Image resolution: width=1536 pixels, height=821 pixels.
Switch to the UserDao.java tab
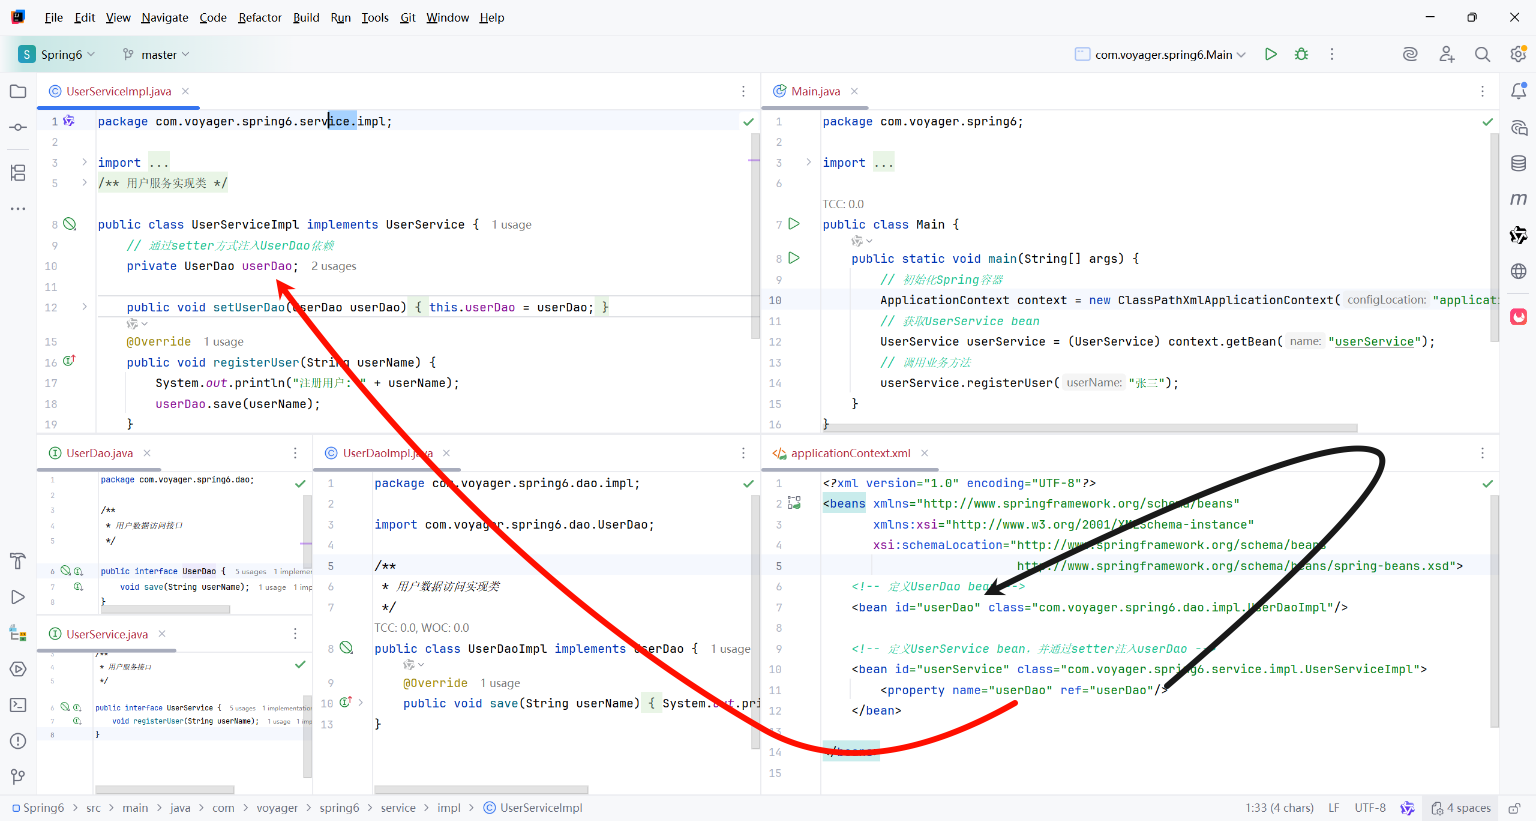99,453
